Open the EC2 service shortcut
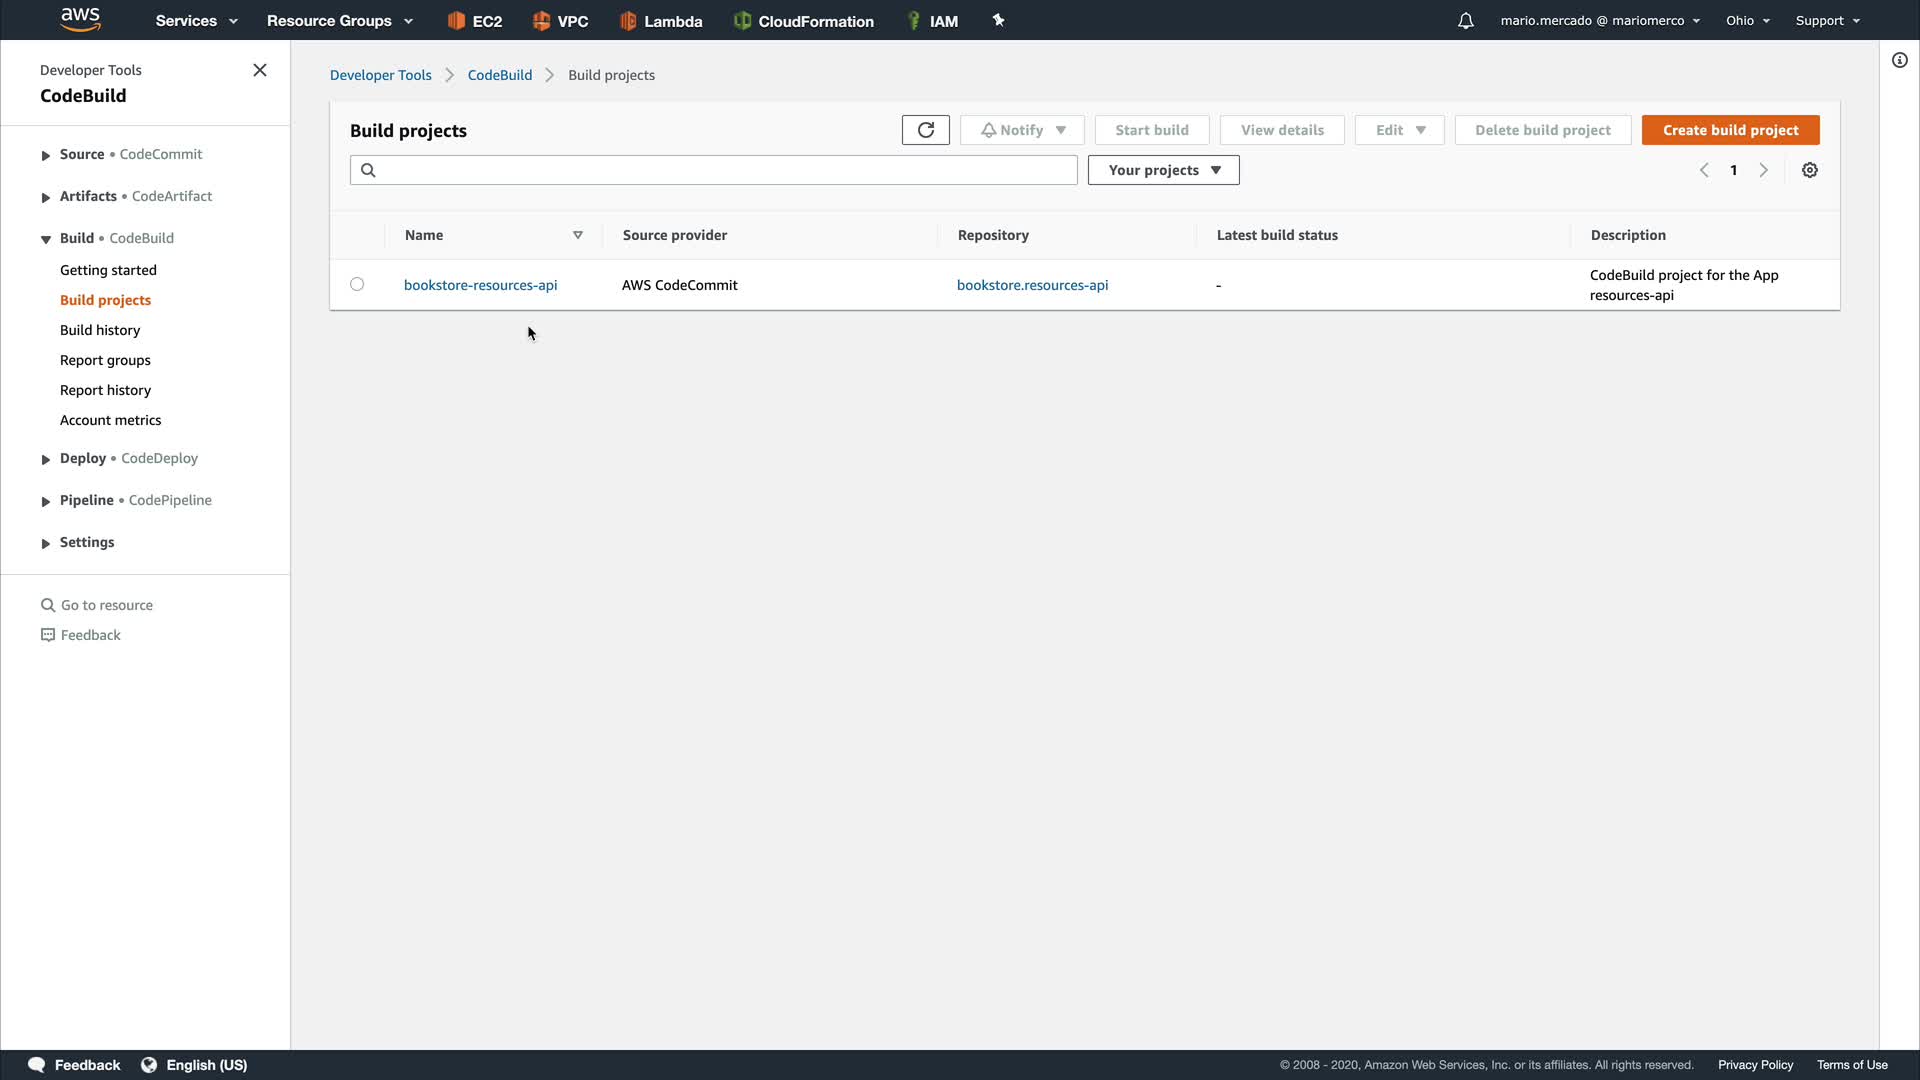This screenshot has width=1920, height=1080. (x=475, y=21)
